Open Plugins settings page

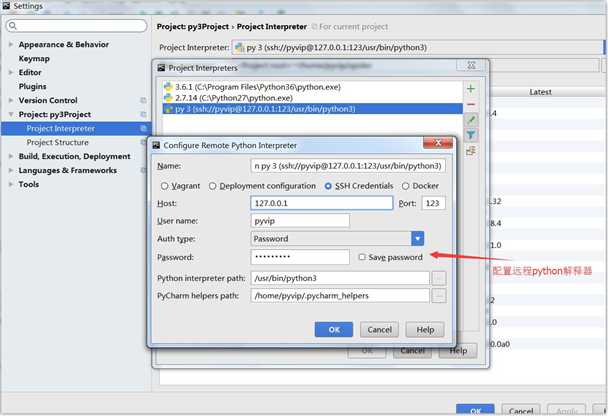click(x=33, y=86)
